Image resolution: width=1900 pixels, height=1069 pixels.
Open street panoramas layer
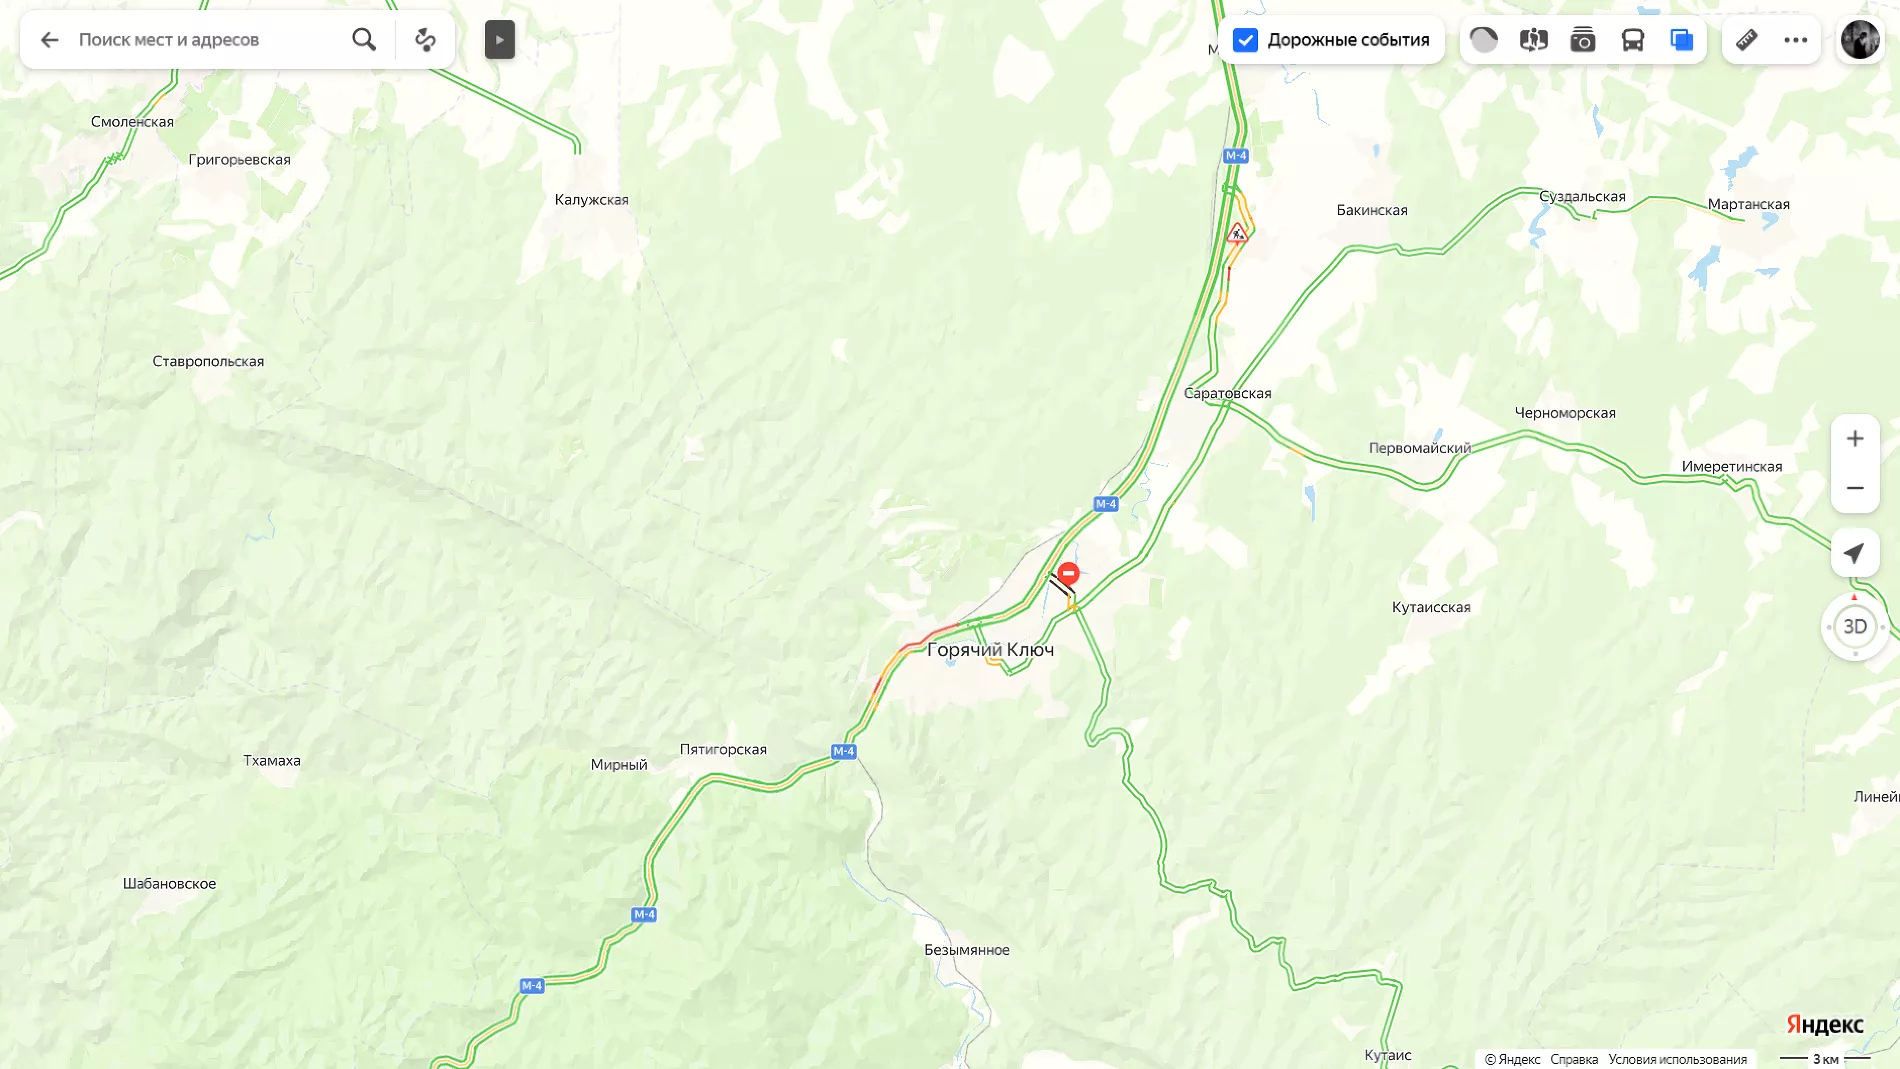(x=1533, y=40)
